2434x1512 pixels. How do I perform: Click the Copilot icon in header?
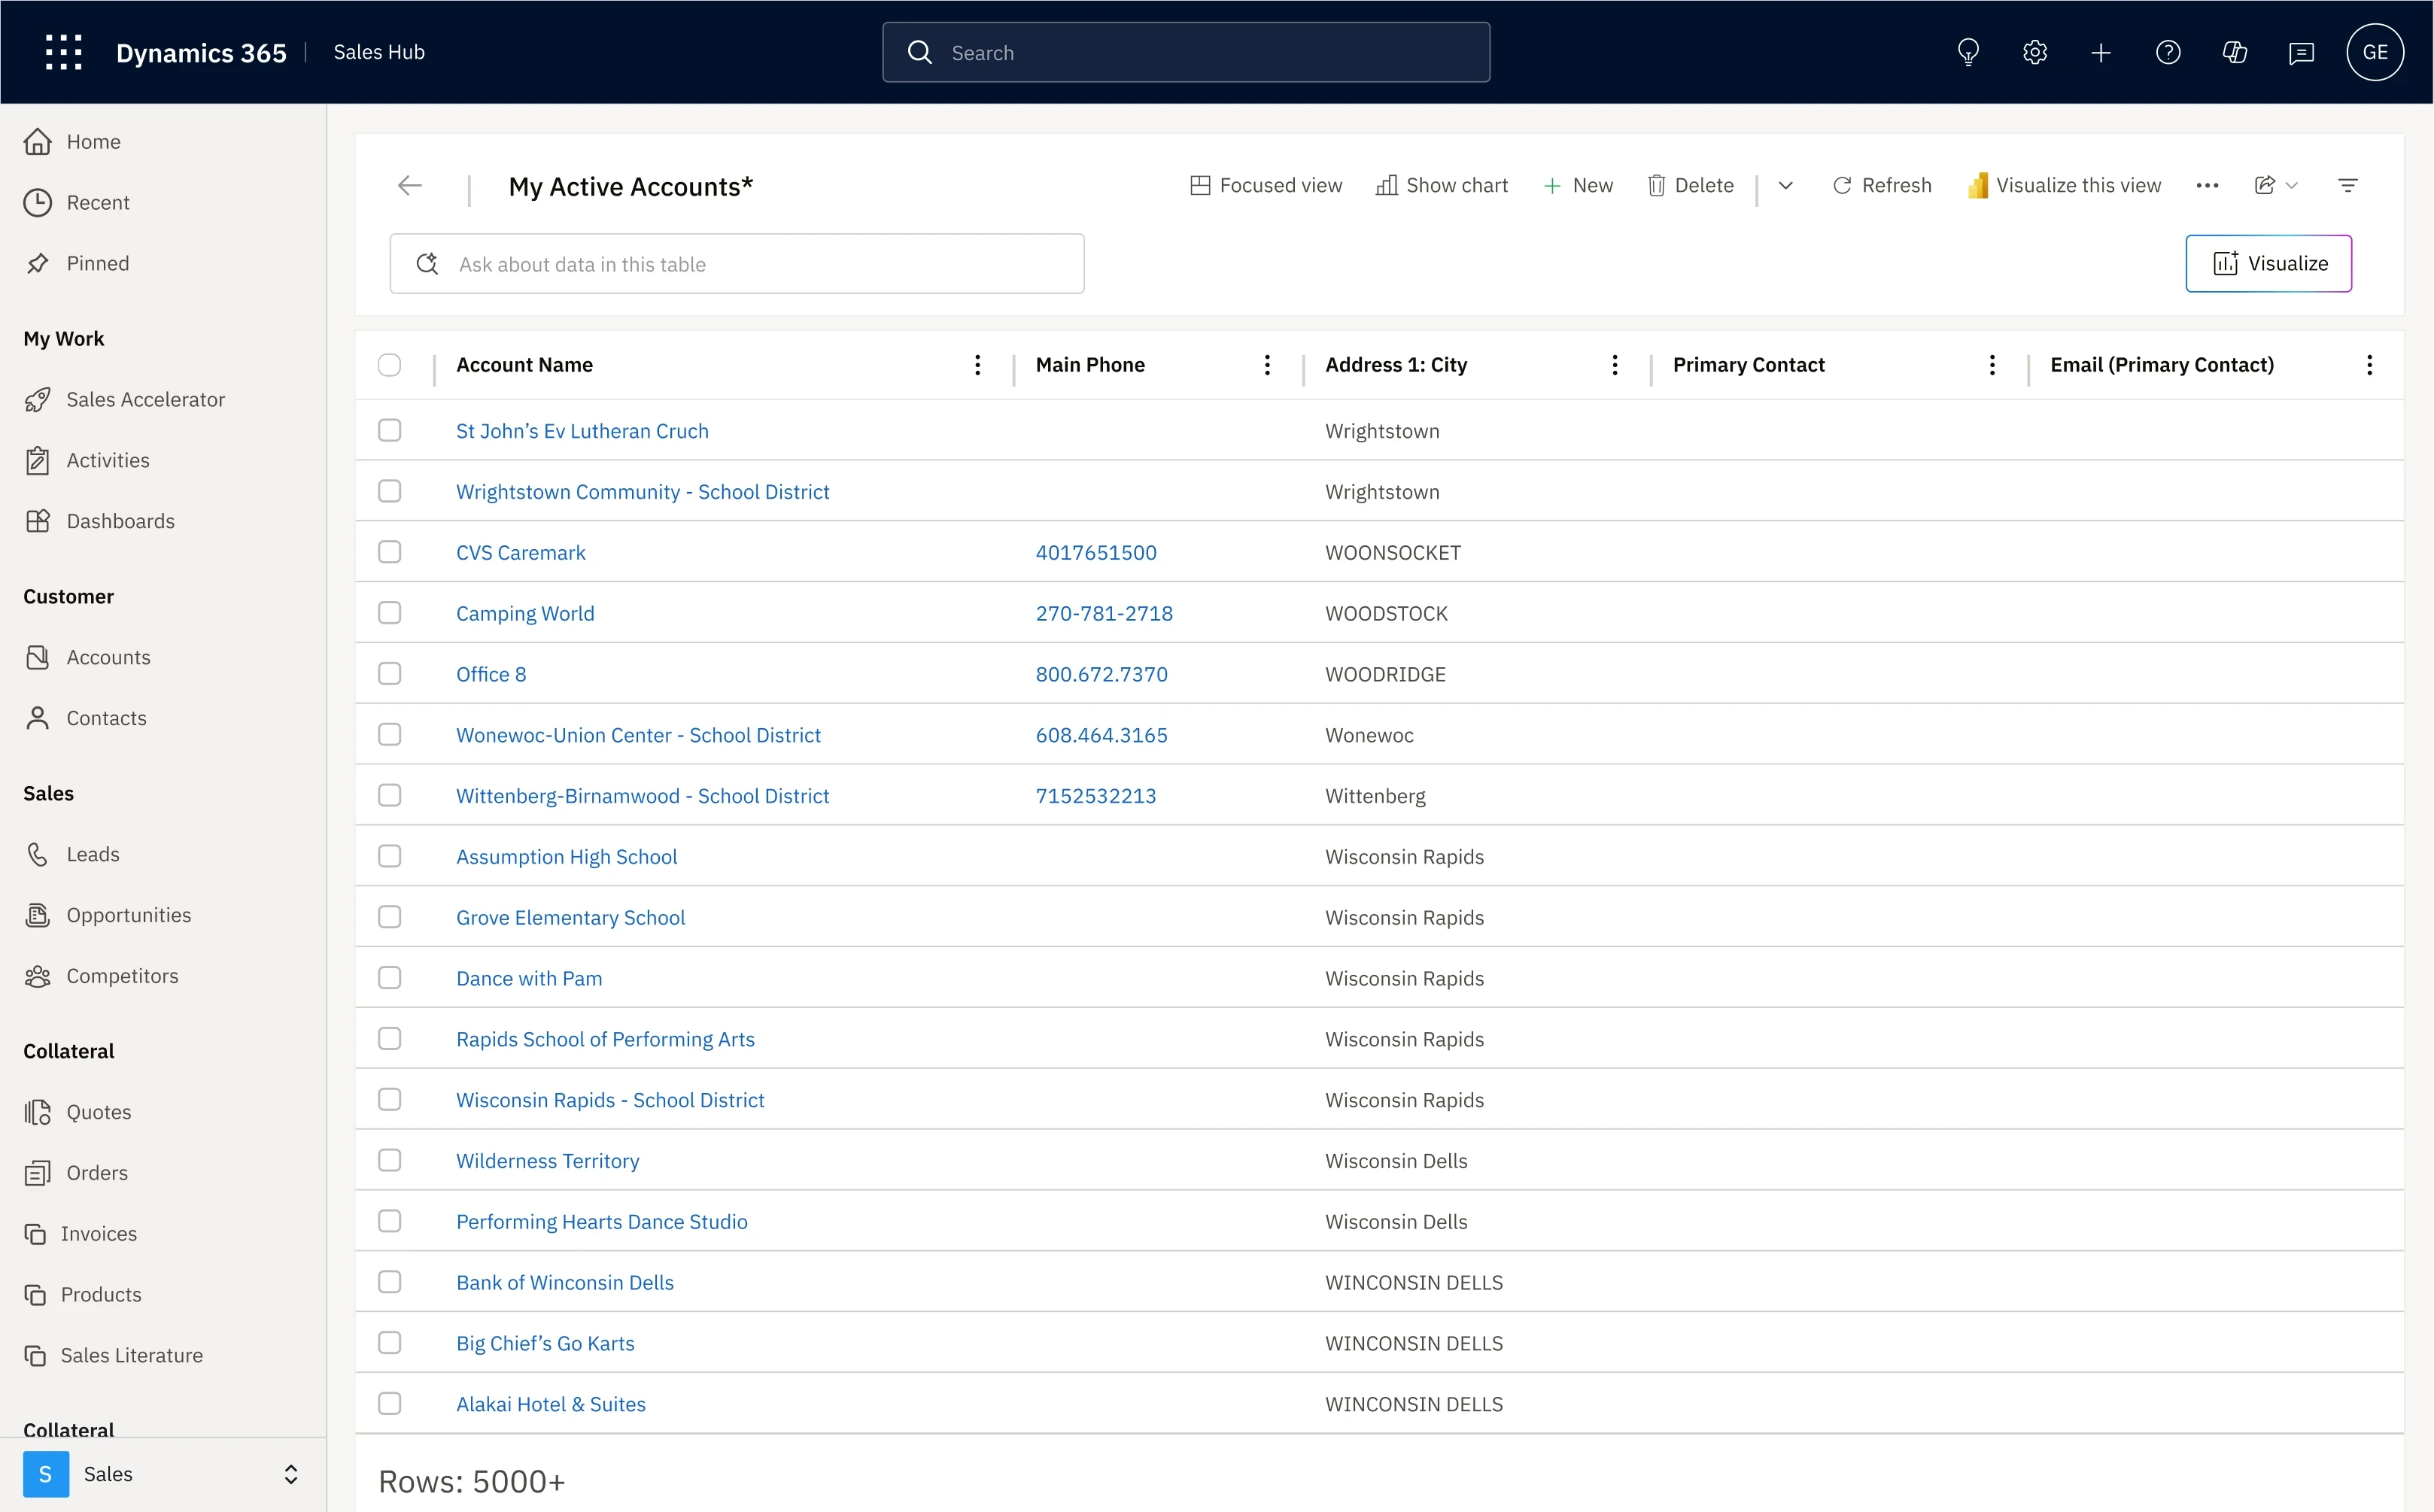(x=2235, y=52)
